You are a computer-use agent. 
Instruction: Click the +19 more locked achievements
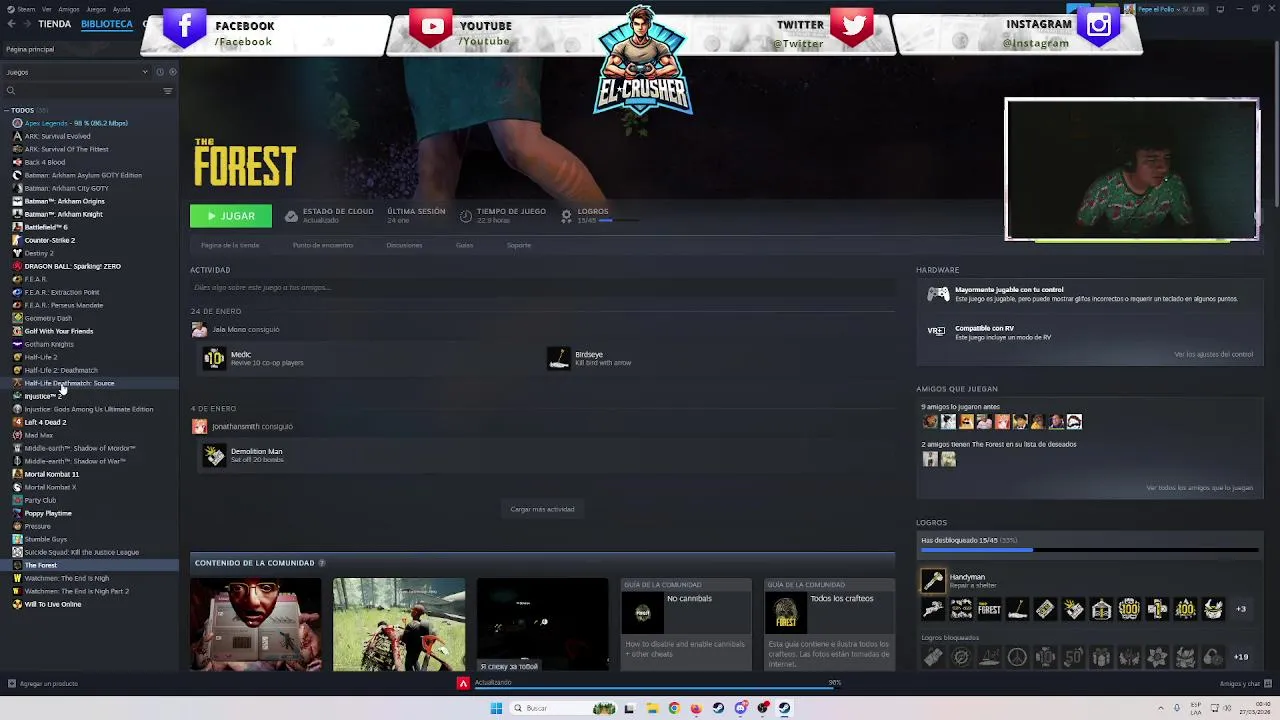point(1241,657)
